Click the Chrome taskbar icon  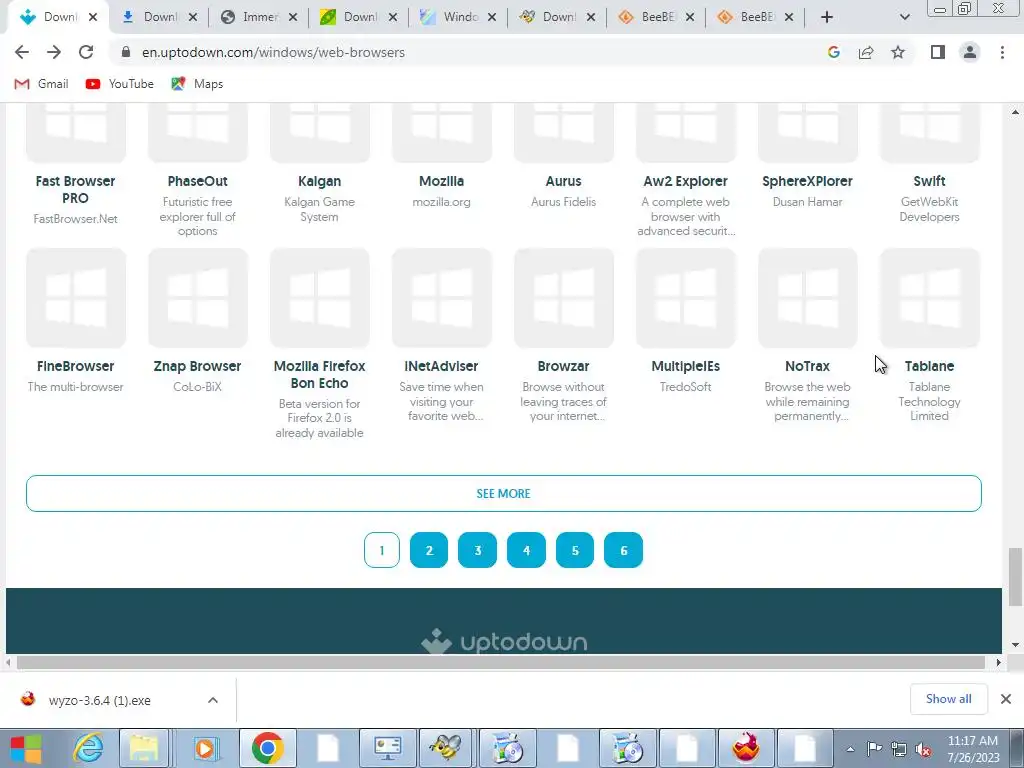click(267, 748)
